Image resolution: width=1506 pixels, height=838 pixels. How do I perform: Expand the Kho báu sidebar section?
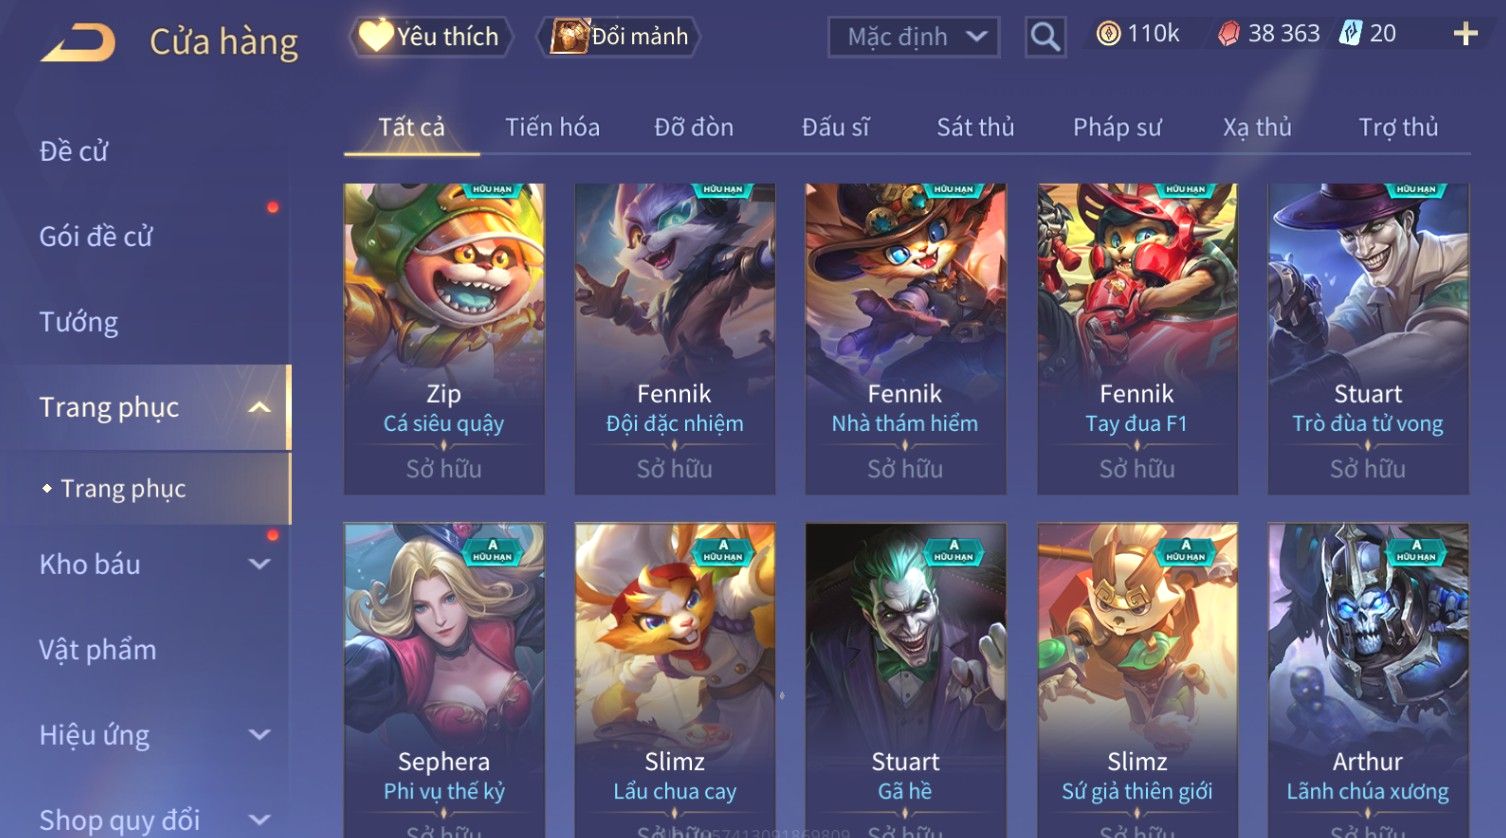point(259,564)
